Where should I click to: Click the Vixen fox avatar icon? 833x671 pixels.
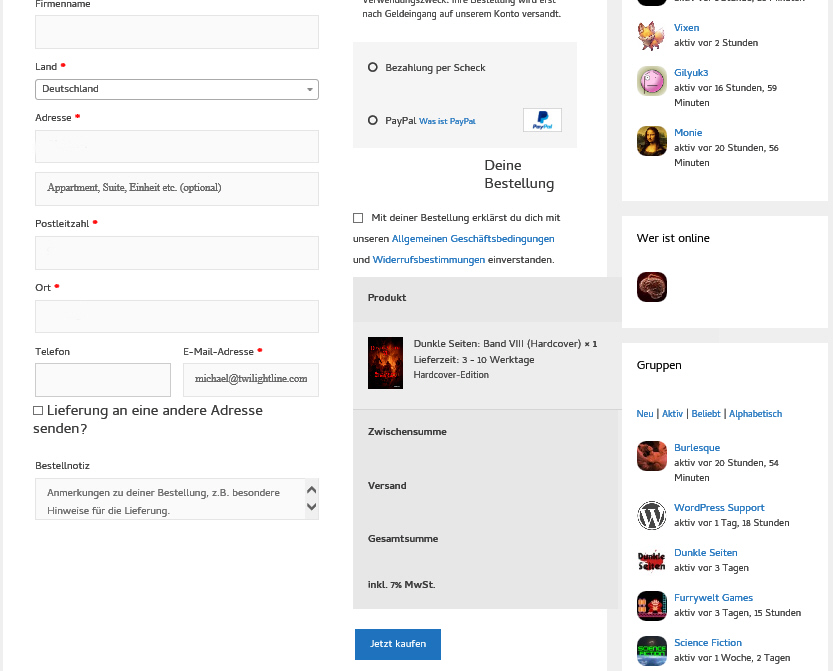(x=651, y=36)
